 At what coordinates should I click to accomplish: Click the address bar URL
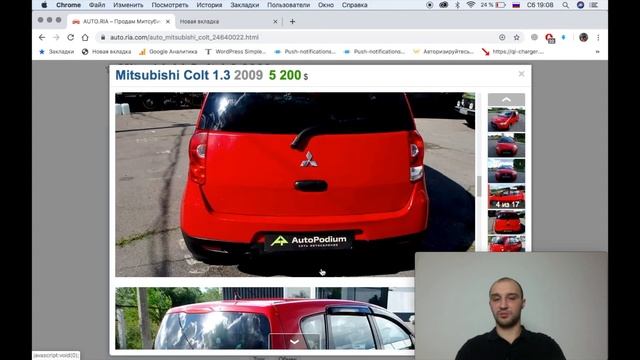click(x=184, y=37)
